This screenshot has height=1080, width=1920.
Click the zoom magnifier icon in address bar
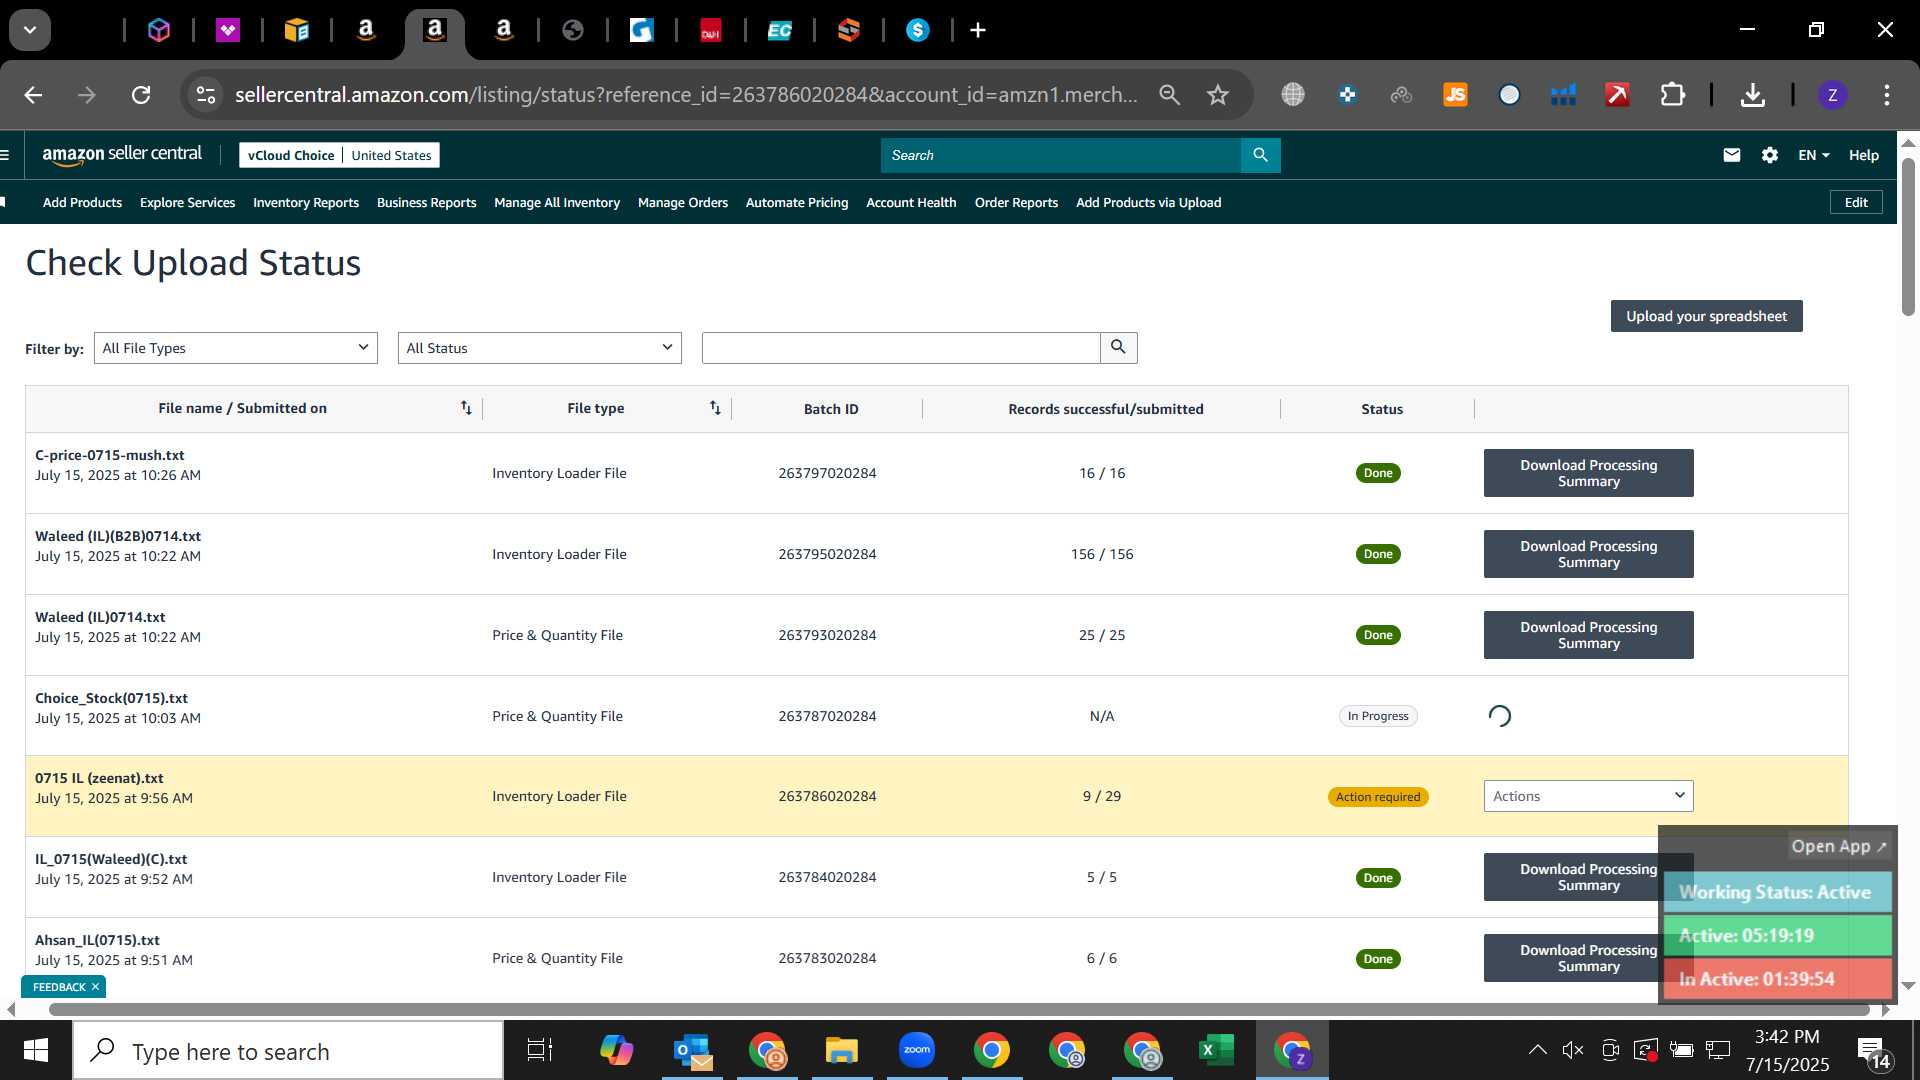(1169, 95)
